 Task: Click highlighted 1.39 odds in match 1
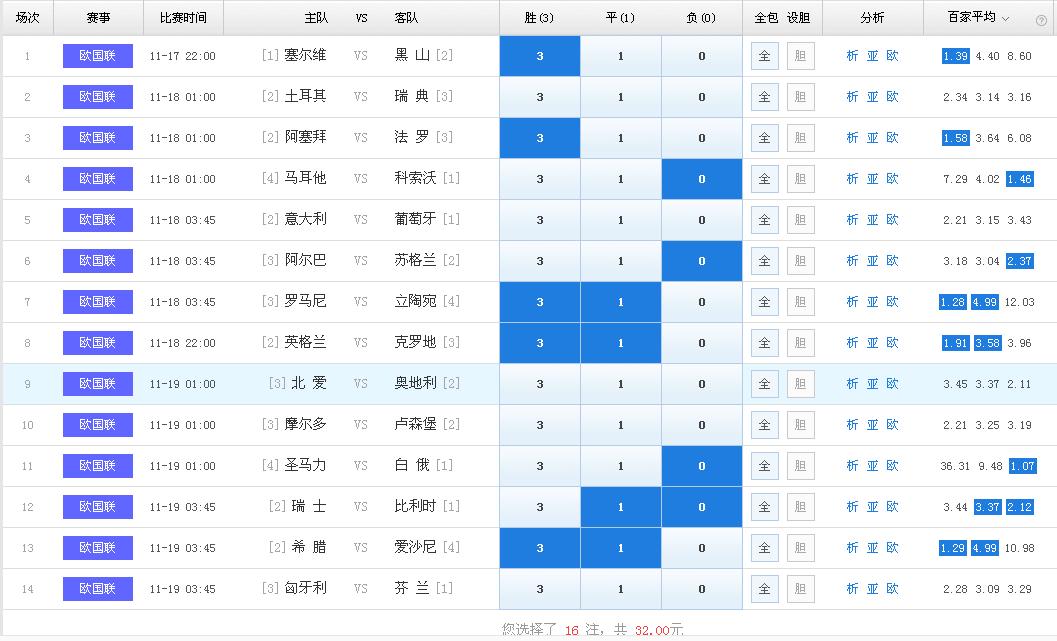click(955, 56)
